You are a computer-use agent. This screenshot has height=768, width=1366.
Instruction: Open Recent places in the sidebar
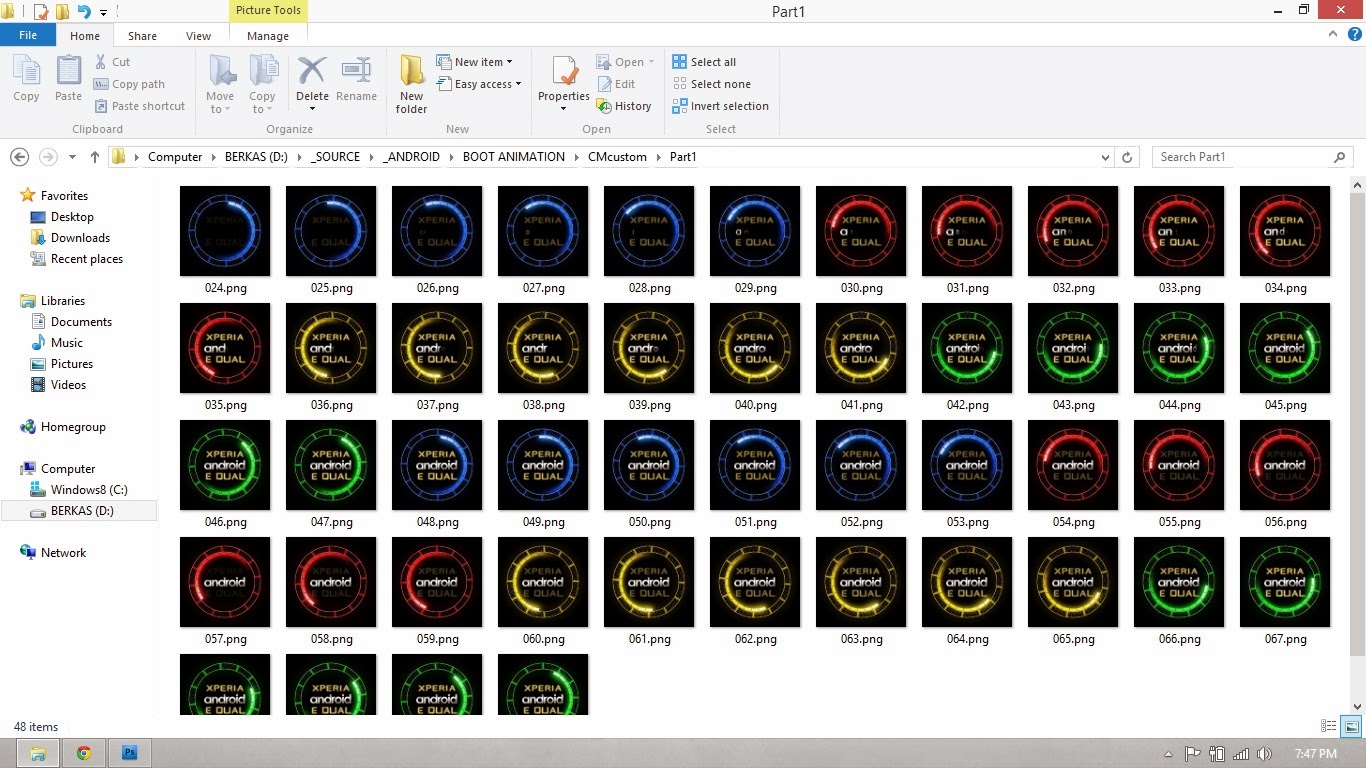[x=87, y=259]
